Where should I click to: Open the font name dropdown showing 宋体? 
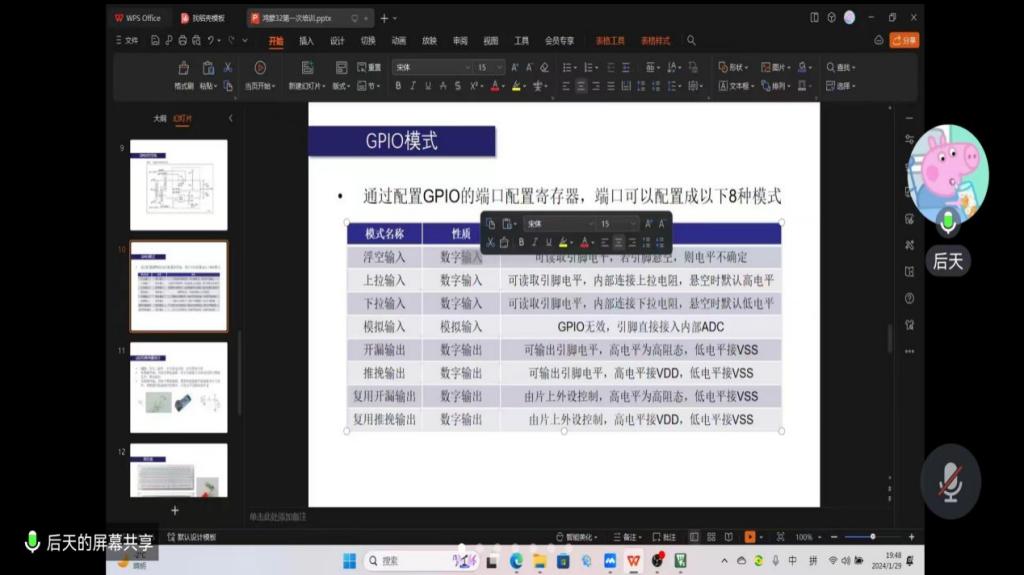click(x=432, y=67)
